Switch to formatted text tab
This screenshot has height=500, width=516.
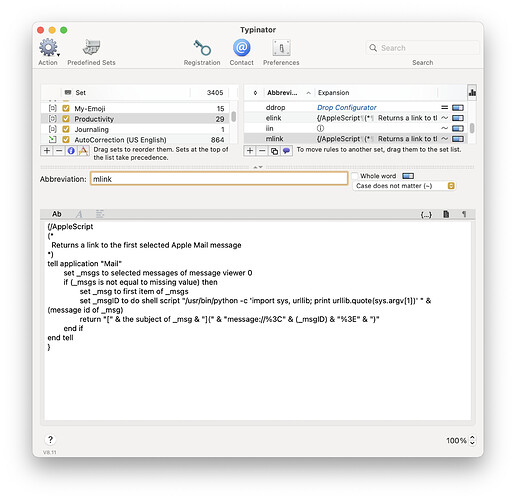[x=79, y=214]
